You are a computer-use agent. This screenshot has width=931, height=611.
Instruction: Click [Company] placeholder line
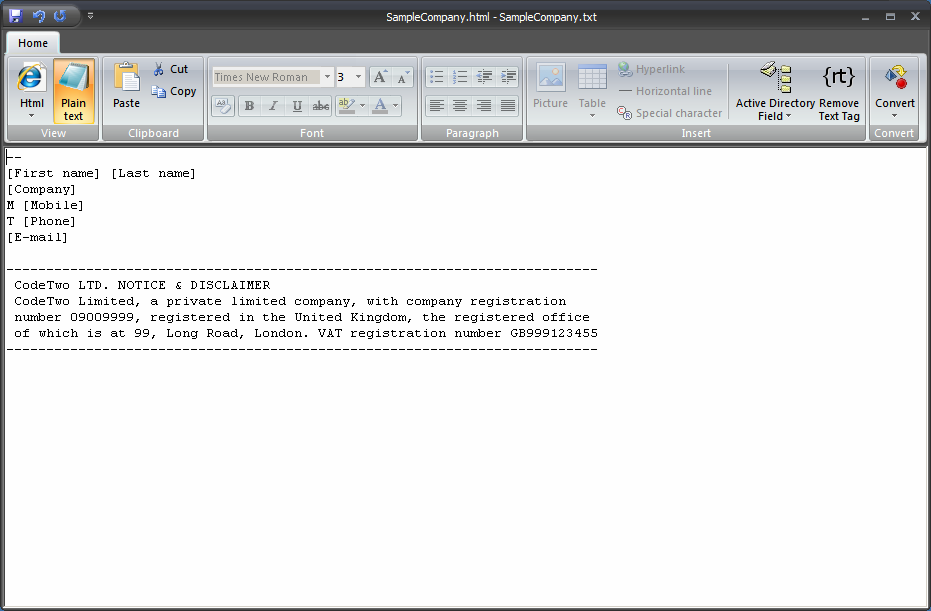pos(42,189)
